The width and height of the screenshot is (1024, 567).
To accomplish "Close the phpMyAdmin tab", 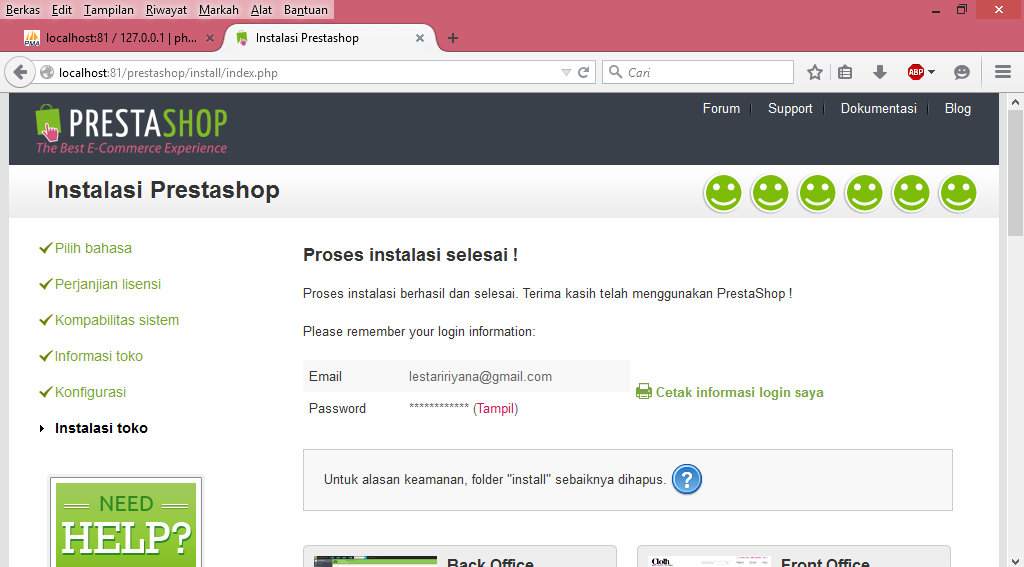I will [210, 38].
